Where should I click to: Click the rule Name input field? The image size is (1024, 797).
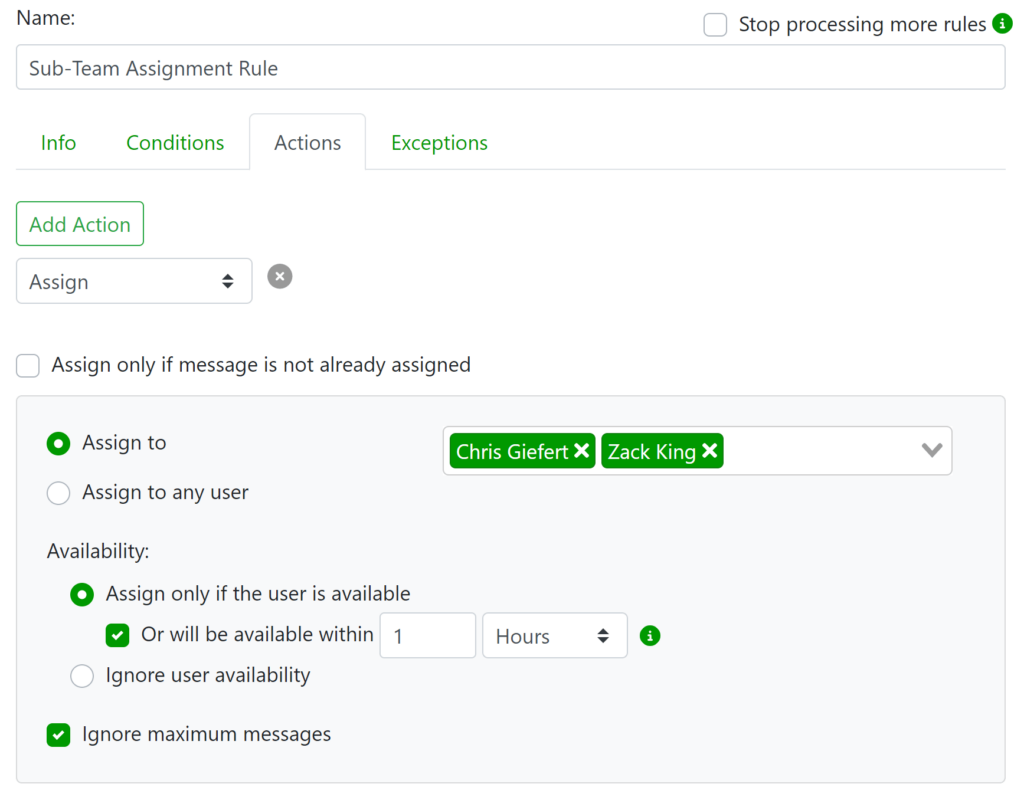tap(511, 67)
